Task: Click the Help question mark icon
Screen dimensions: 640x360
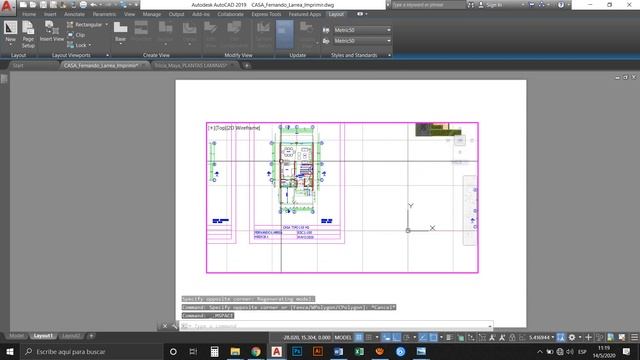Action: [561, 5]
